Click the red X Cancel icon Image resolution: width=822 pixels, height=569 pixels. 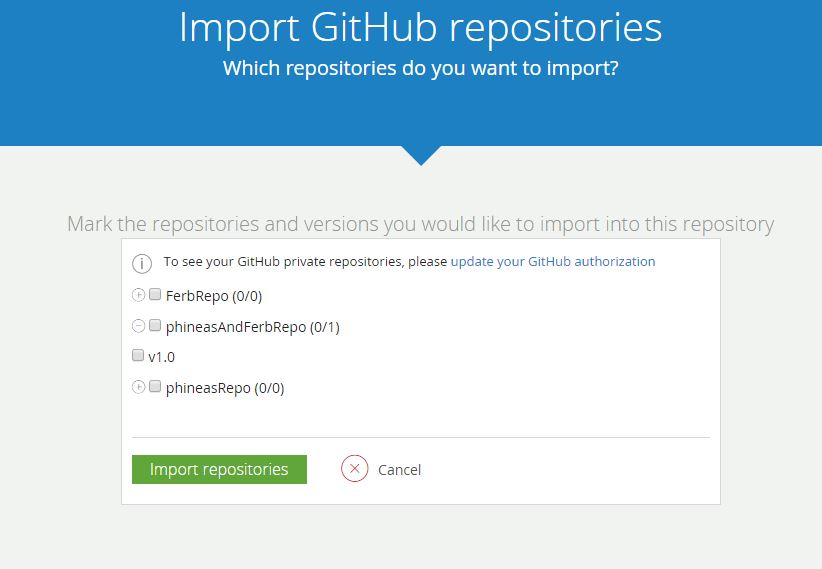355,469
